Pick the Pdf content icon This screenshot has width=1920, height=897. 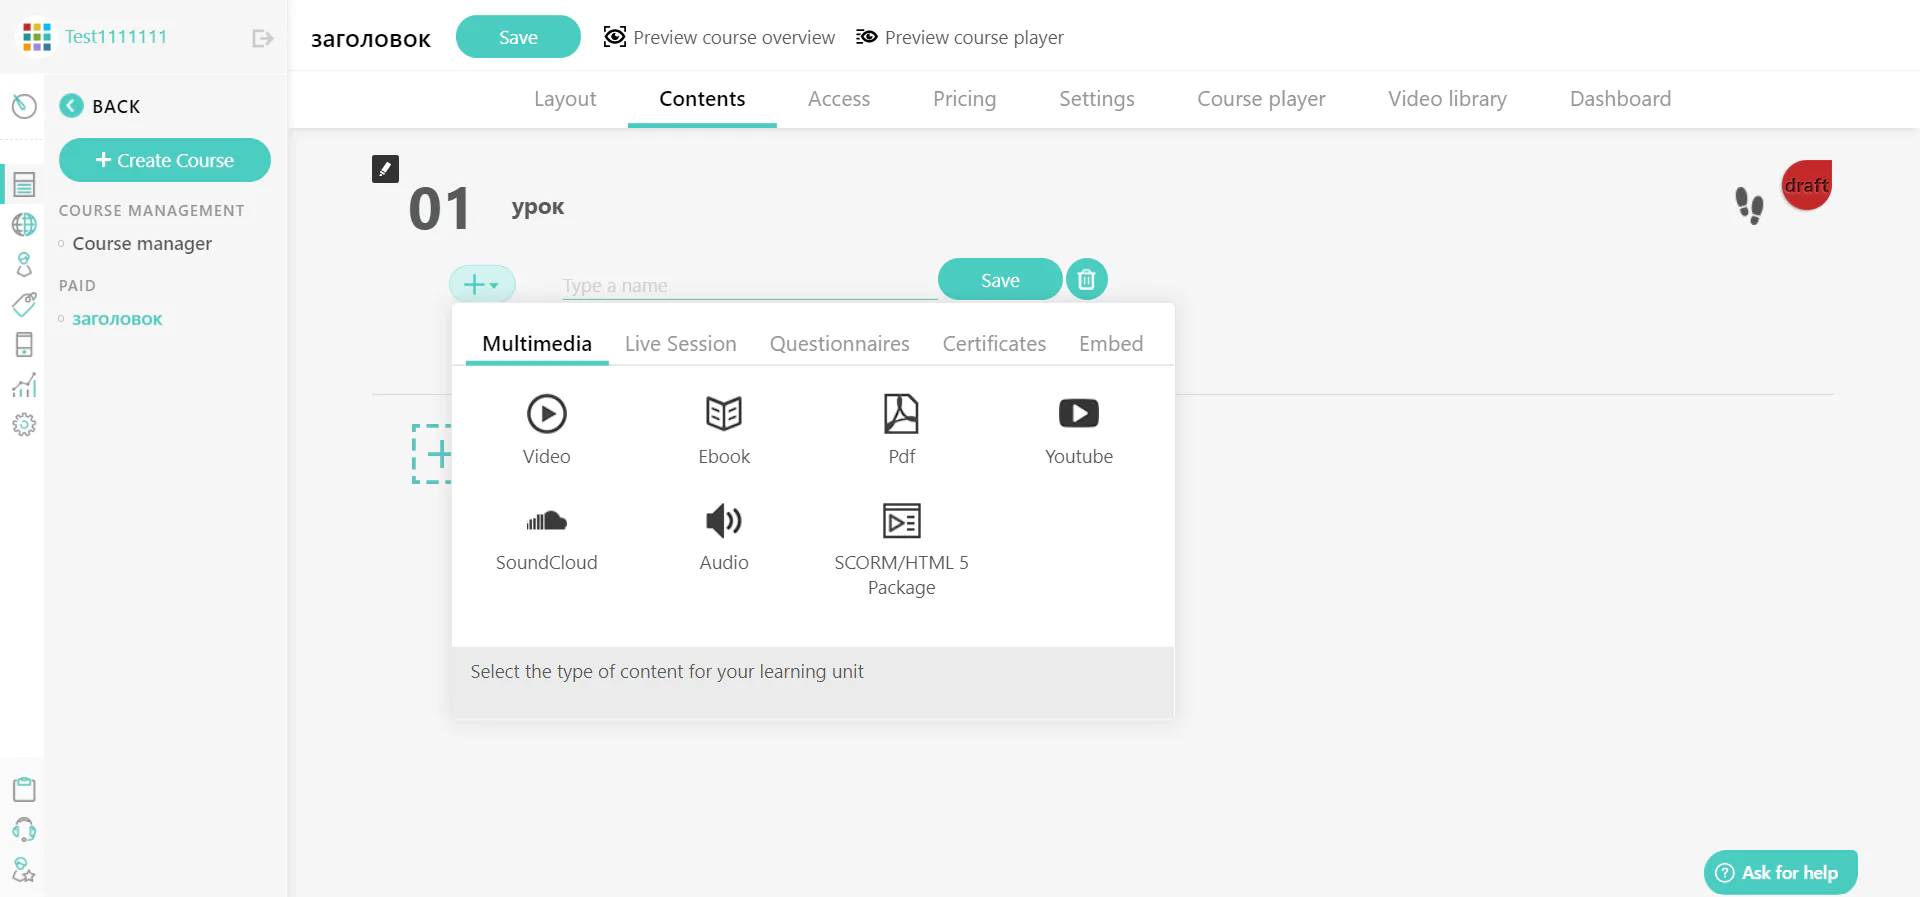901,428
